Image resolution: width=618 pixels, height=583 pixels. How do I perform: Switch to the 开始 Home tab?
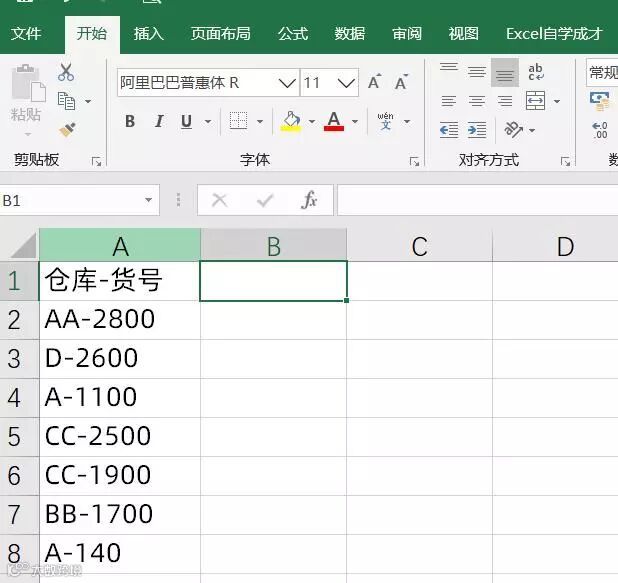(x=92, y=34)
